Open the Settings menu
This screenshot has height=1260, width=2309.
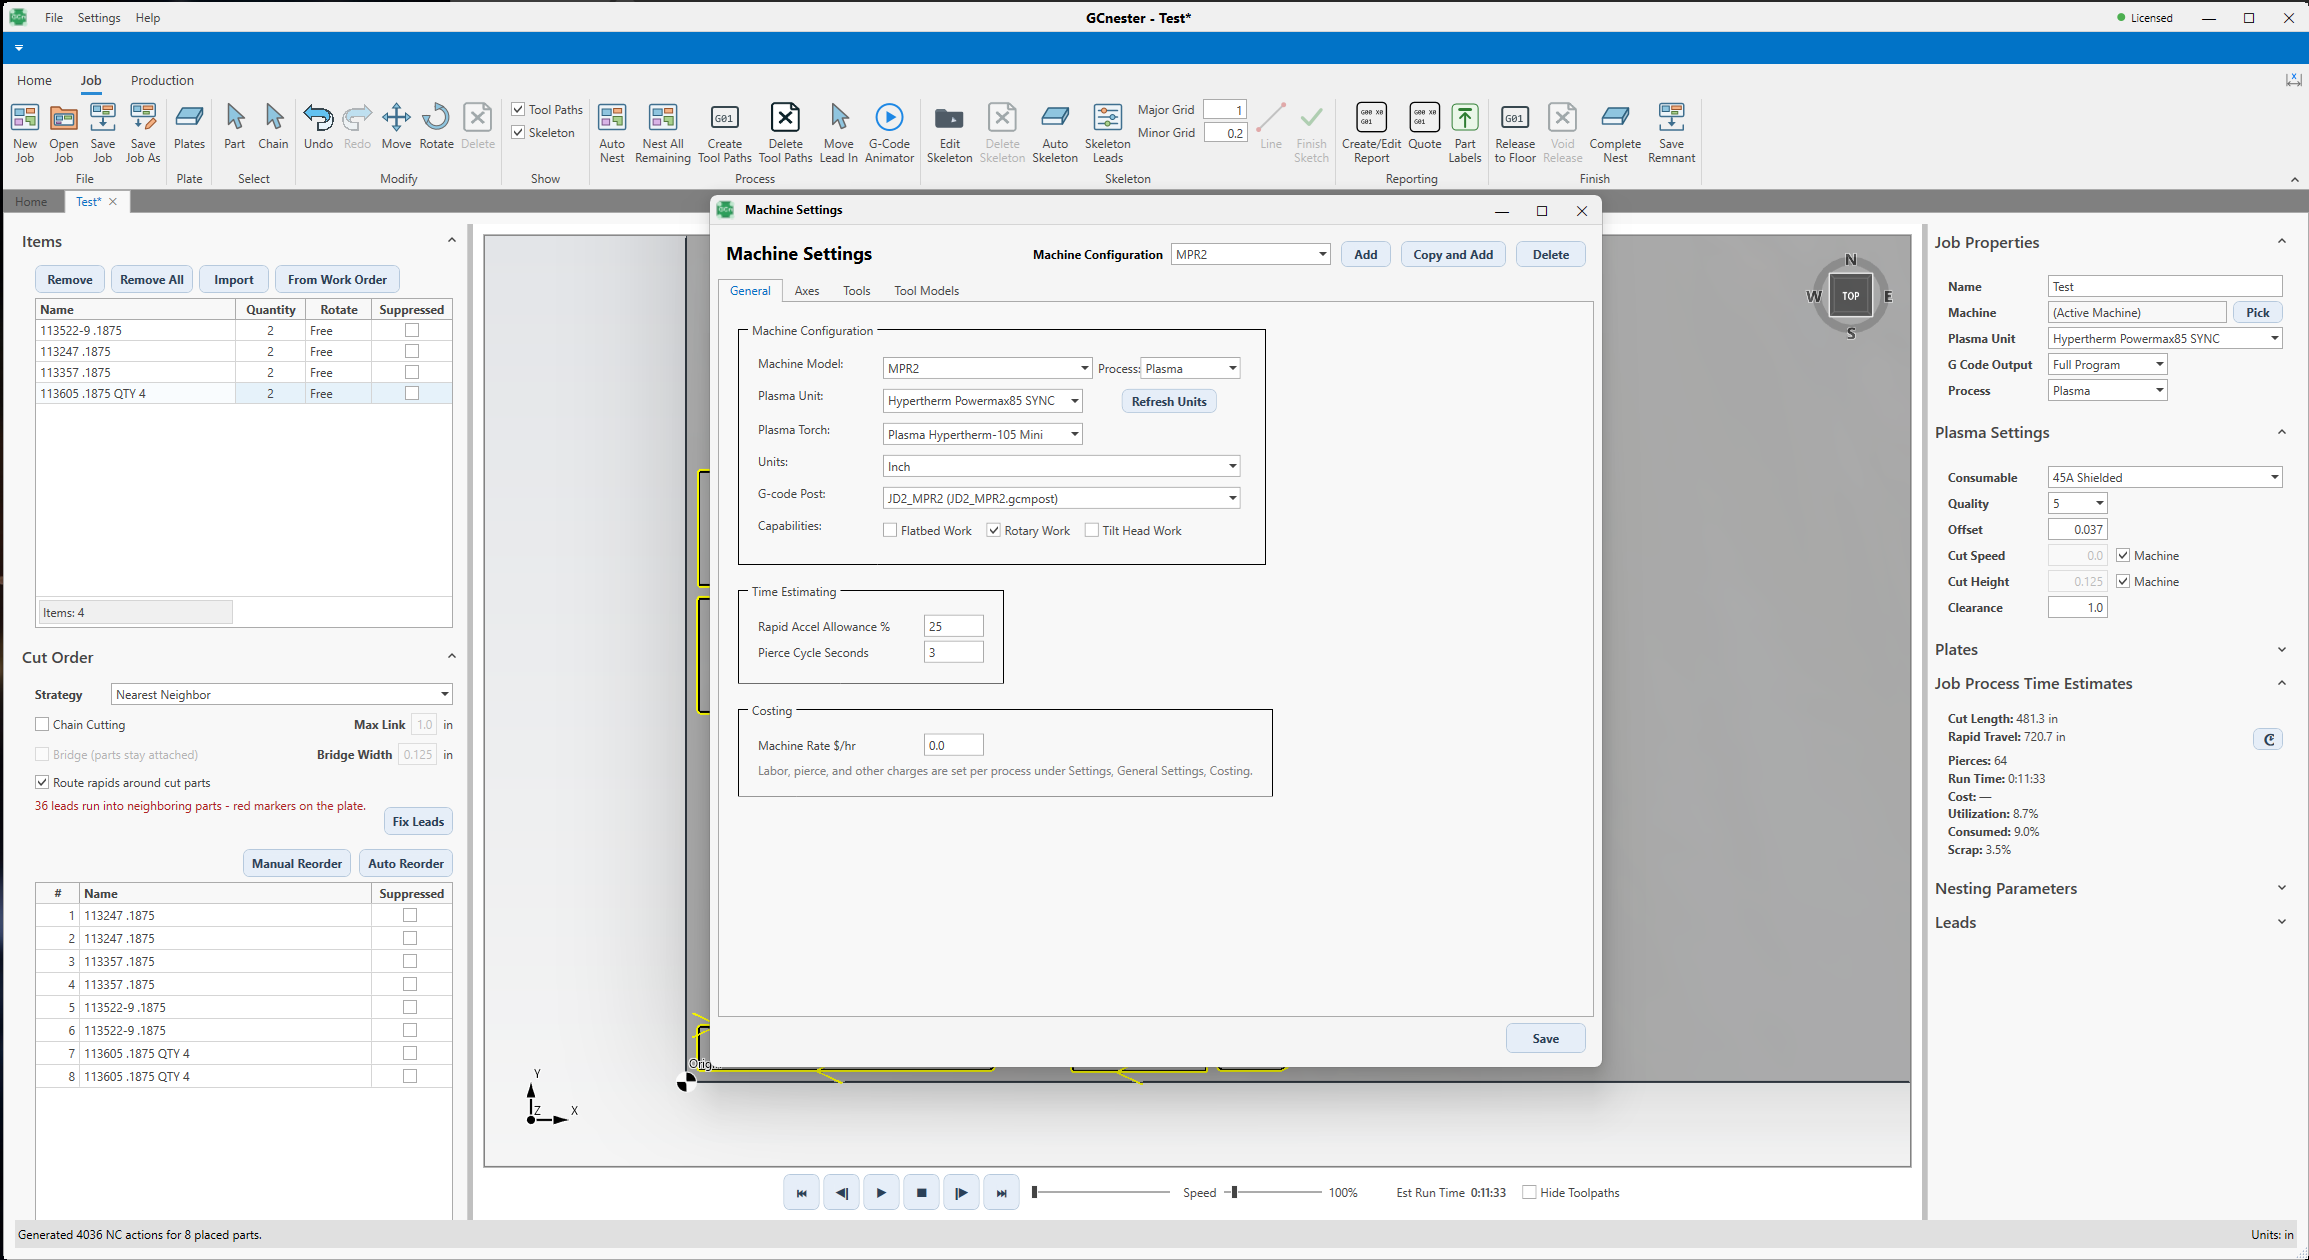99,18
